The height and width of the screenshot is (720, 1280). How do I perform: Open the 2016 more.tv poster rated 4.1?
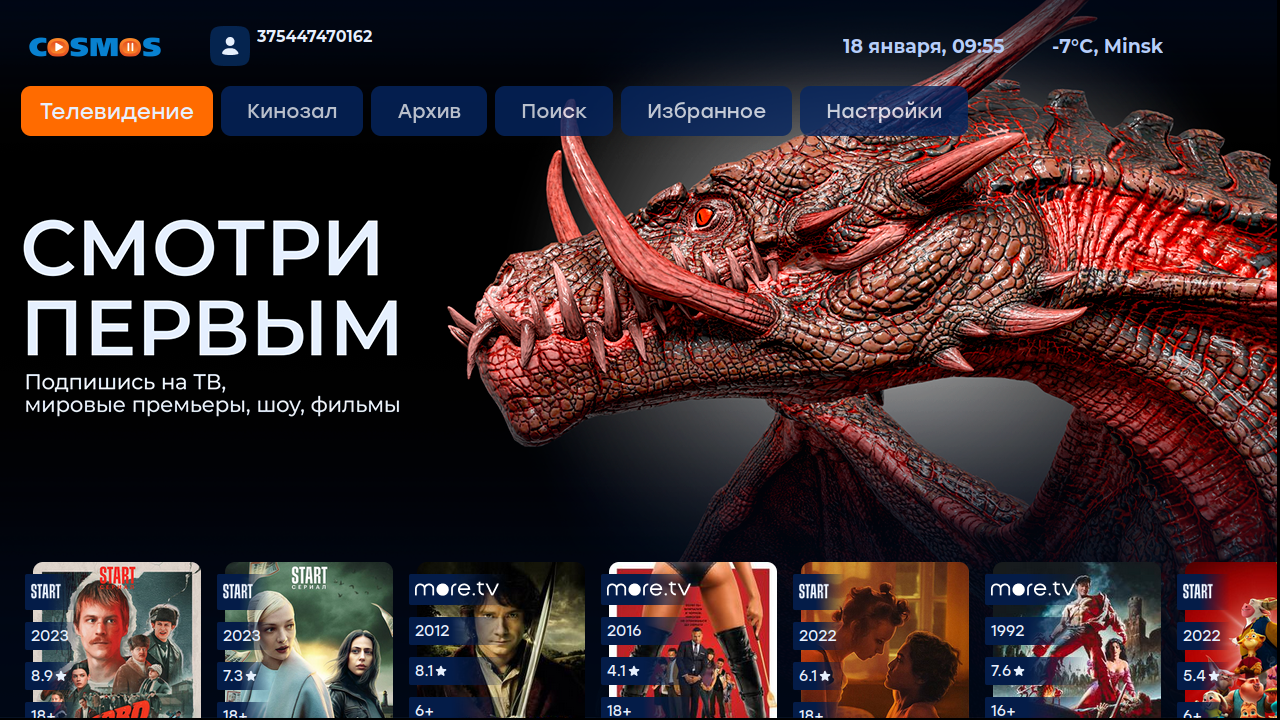pyautogui.click(x=693, y=640)
